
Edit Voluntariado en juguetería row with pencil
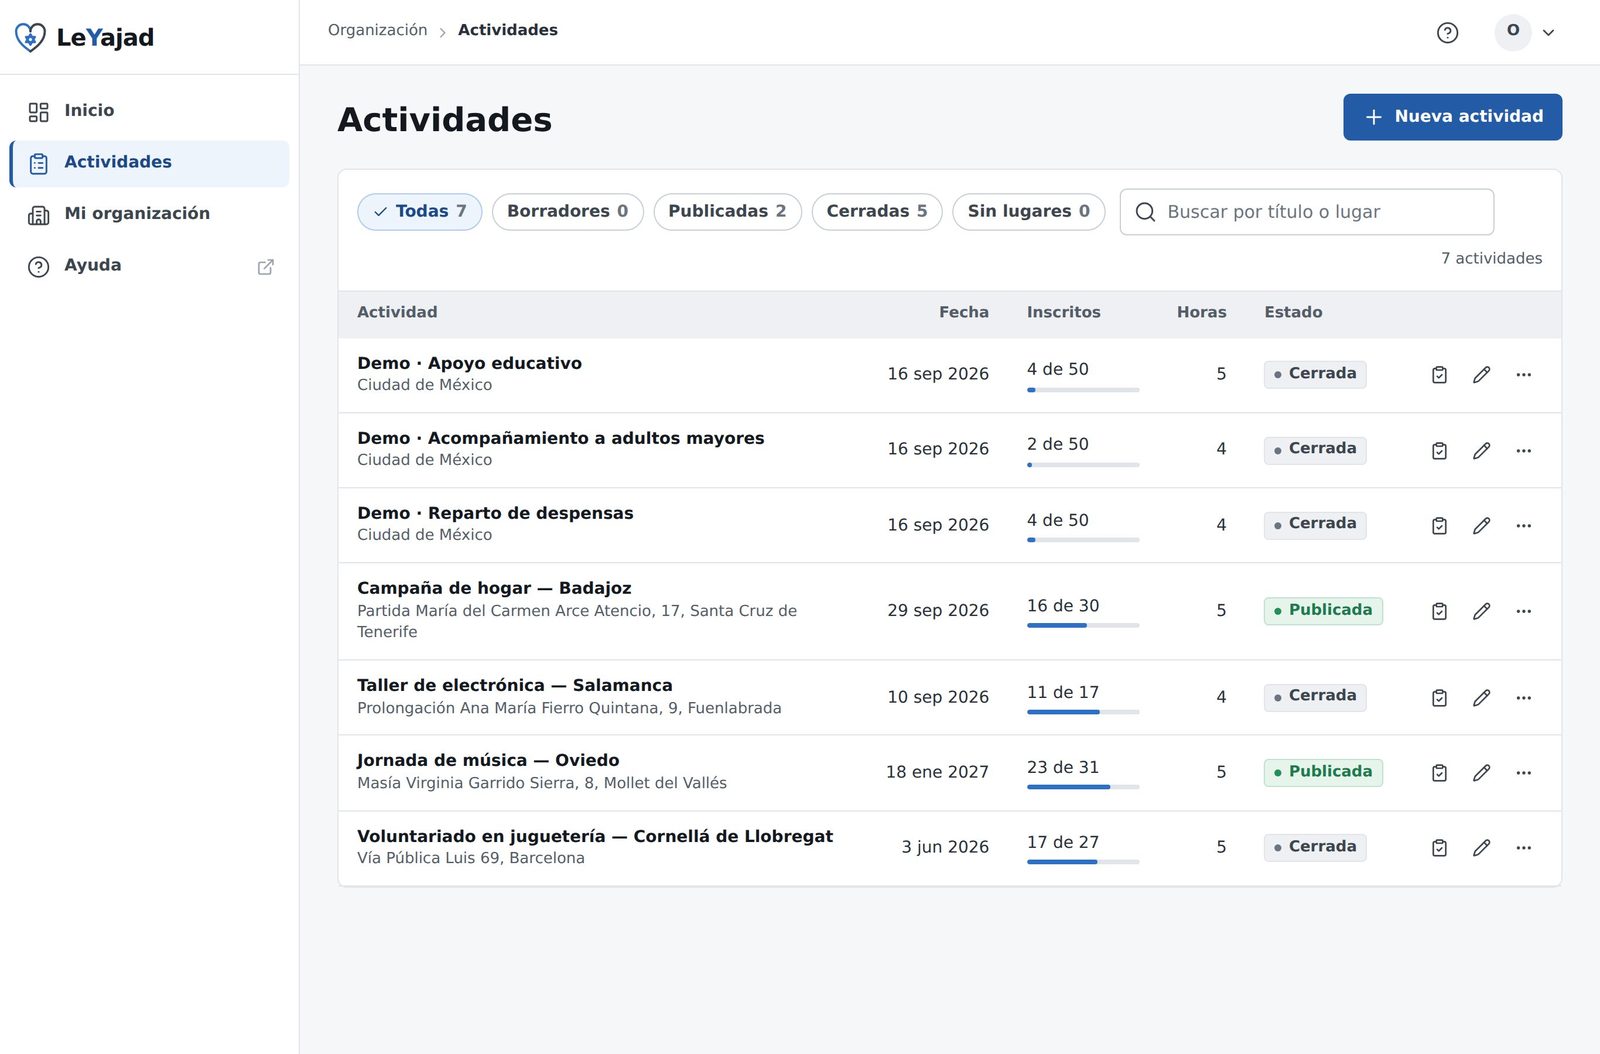[1481, 847]
